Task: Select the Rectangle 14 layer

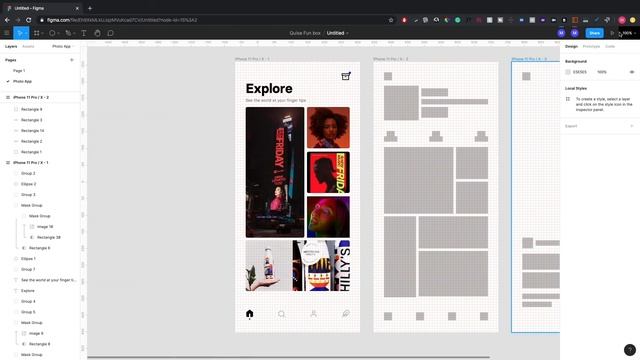Action: point(32,131)
